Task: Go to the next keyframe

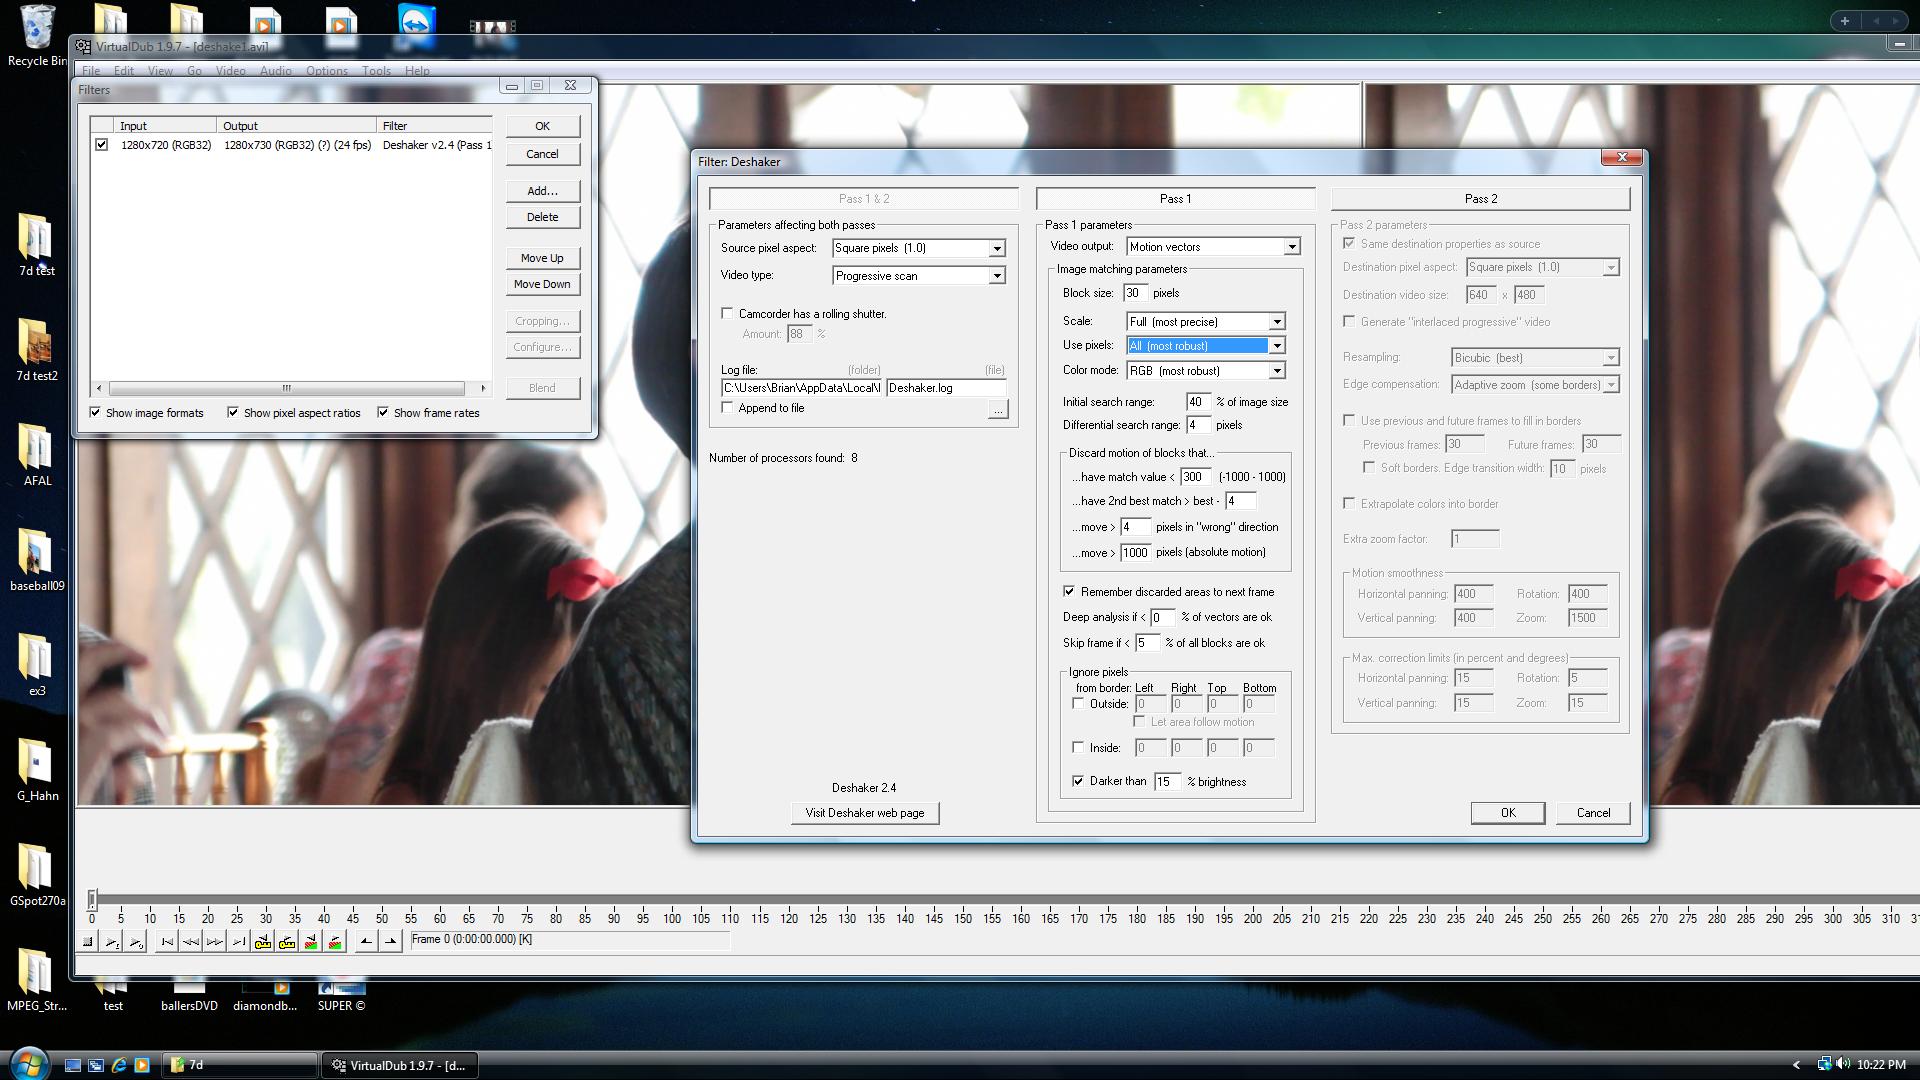Action: [287, 941]
